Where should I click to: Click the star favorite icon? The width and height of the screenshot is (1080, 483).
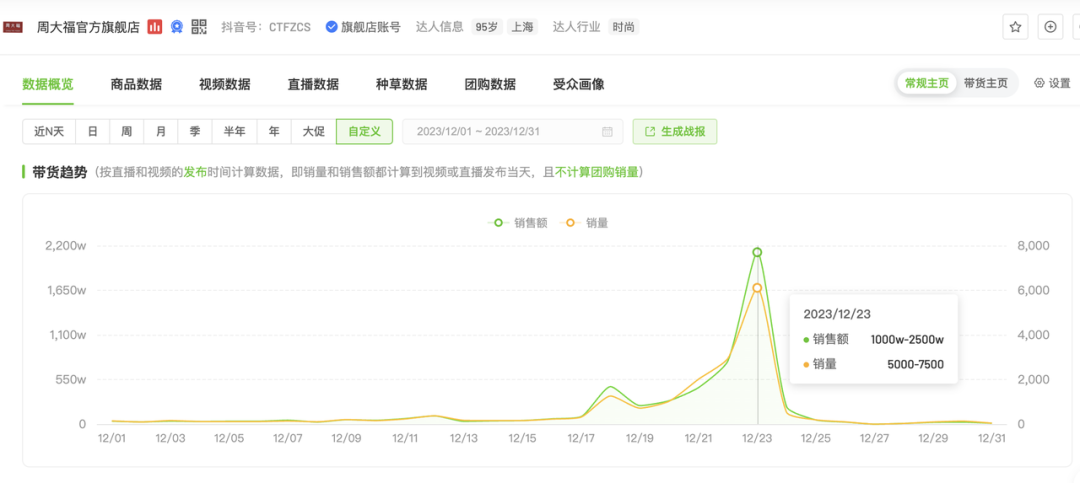(1015, 27)
